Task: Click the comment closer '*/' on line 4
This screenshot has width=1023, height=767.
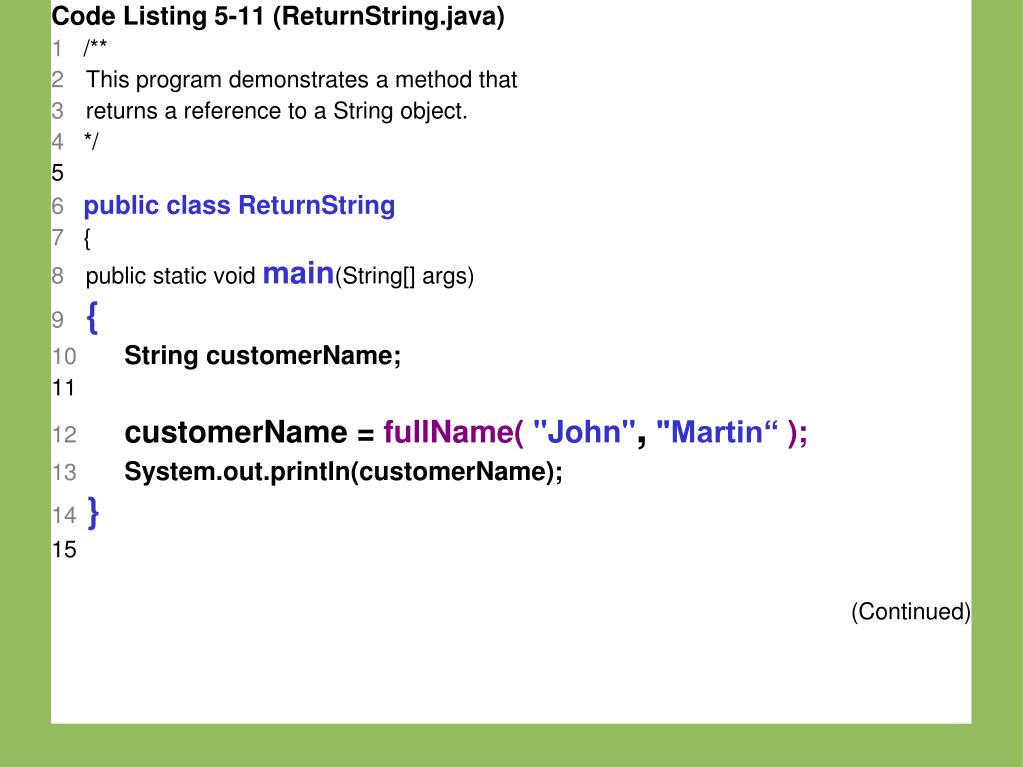Action: [91, 141]
